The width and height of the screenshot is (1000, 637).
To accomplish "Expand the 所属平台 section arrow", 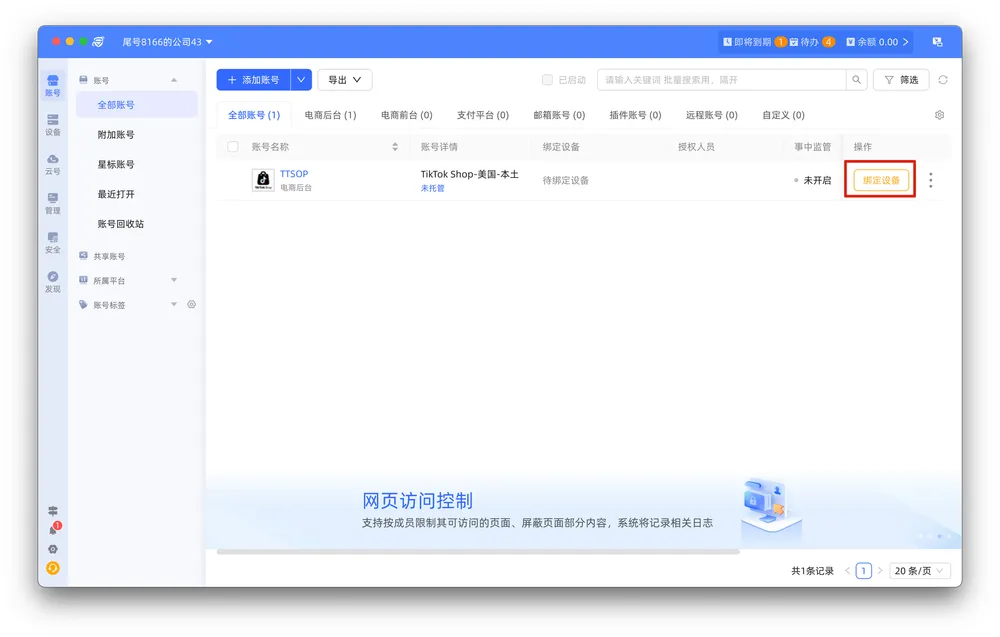I will click(x=174, y=281).
